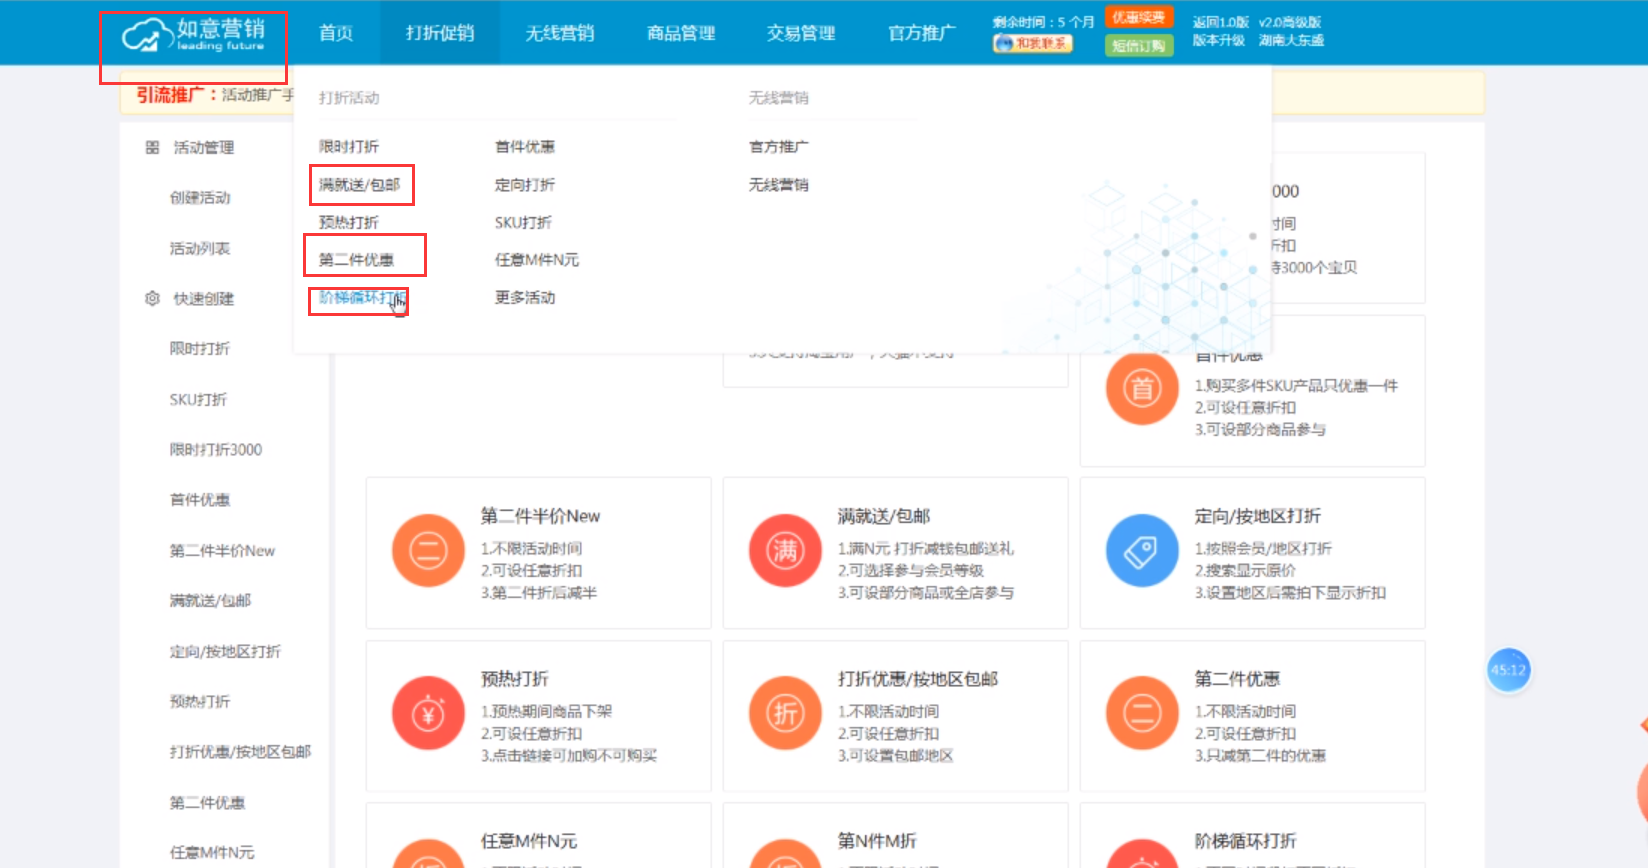Click the 返回1.0版 link
This screenshot has height=868, width=1648.
(1220, 22)
